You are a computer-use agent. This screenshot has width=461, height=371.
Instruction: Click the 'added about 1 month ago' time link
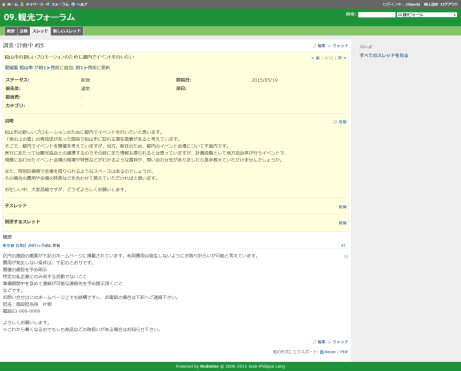(48, 68)
